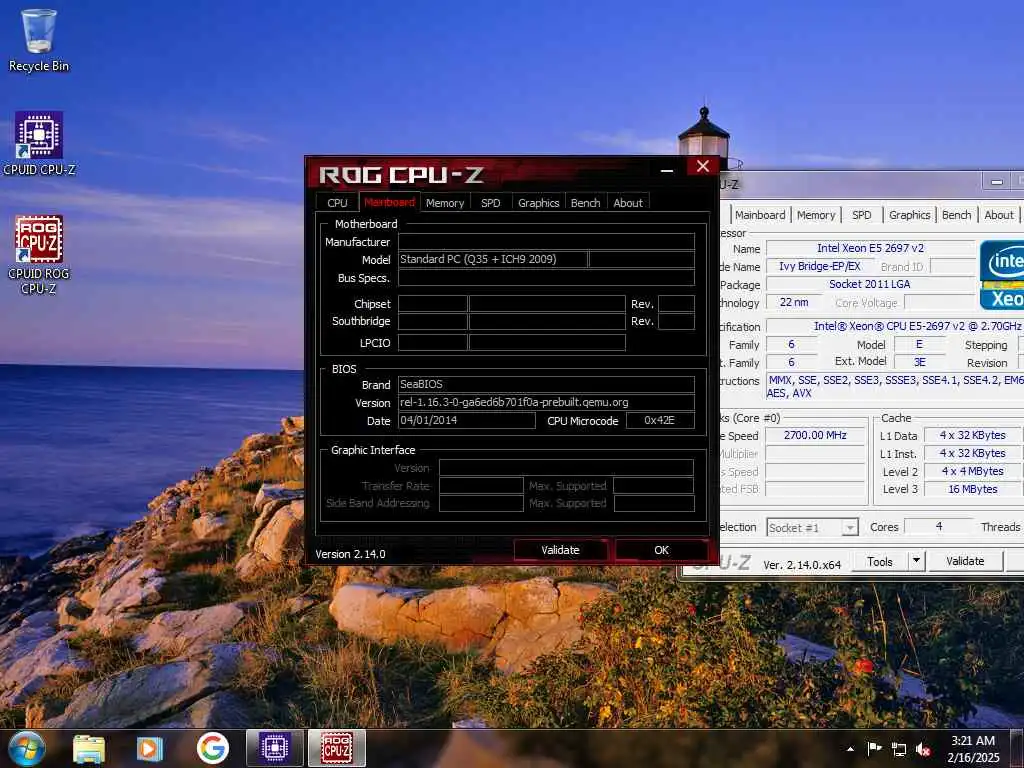Open Google Chrome from the taskbar

[x=212, y=748]
